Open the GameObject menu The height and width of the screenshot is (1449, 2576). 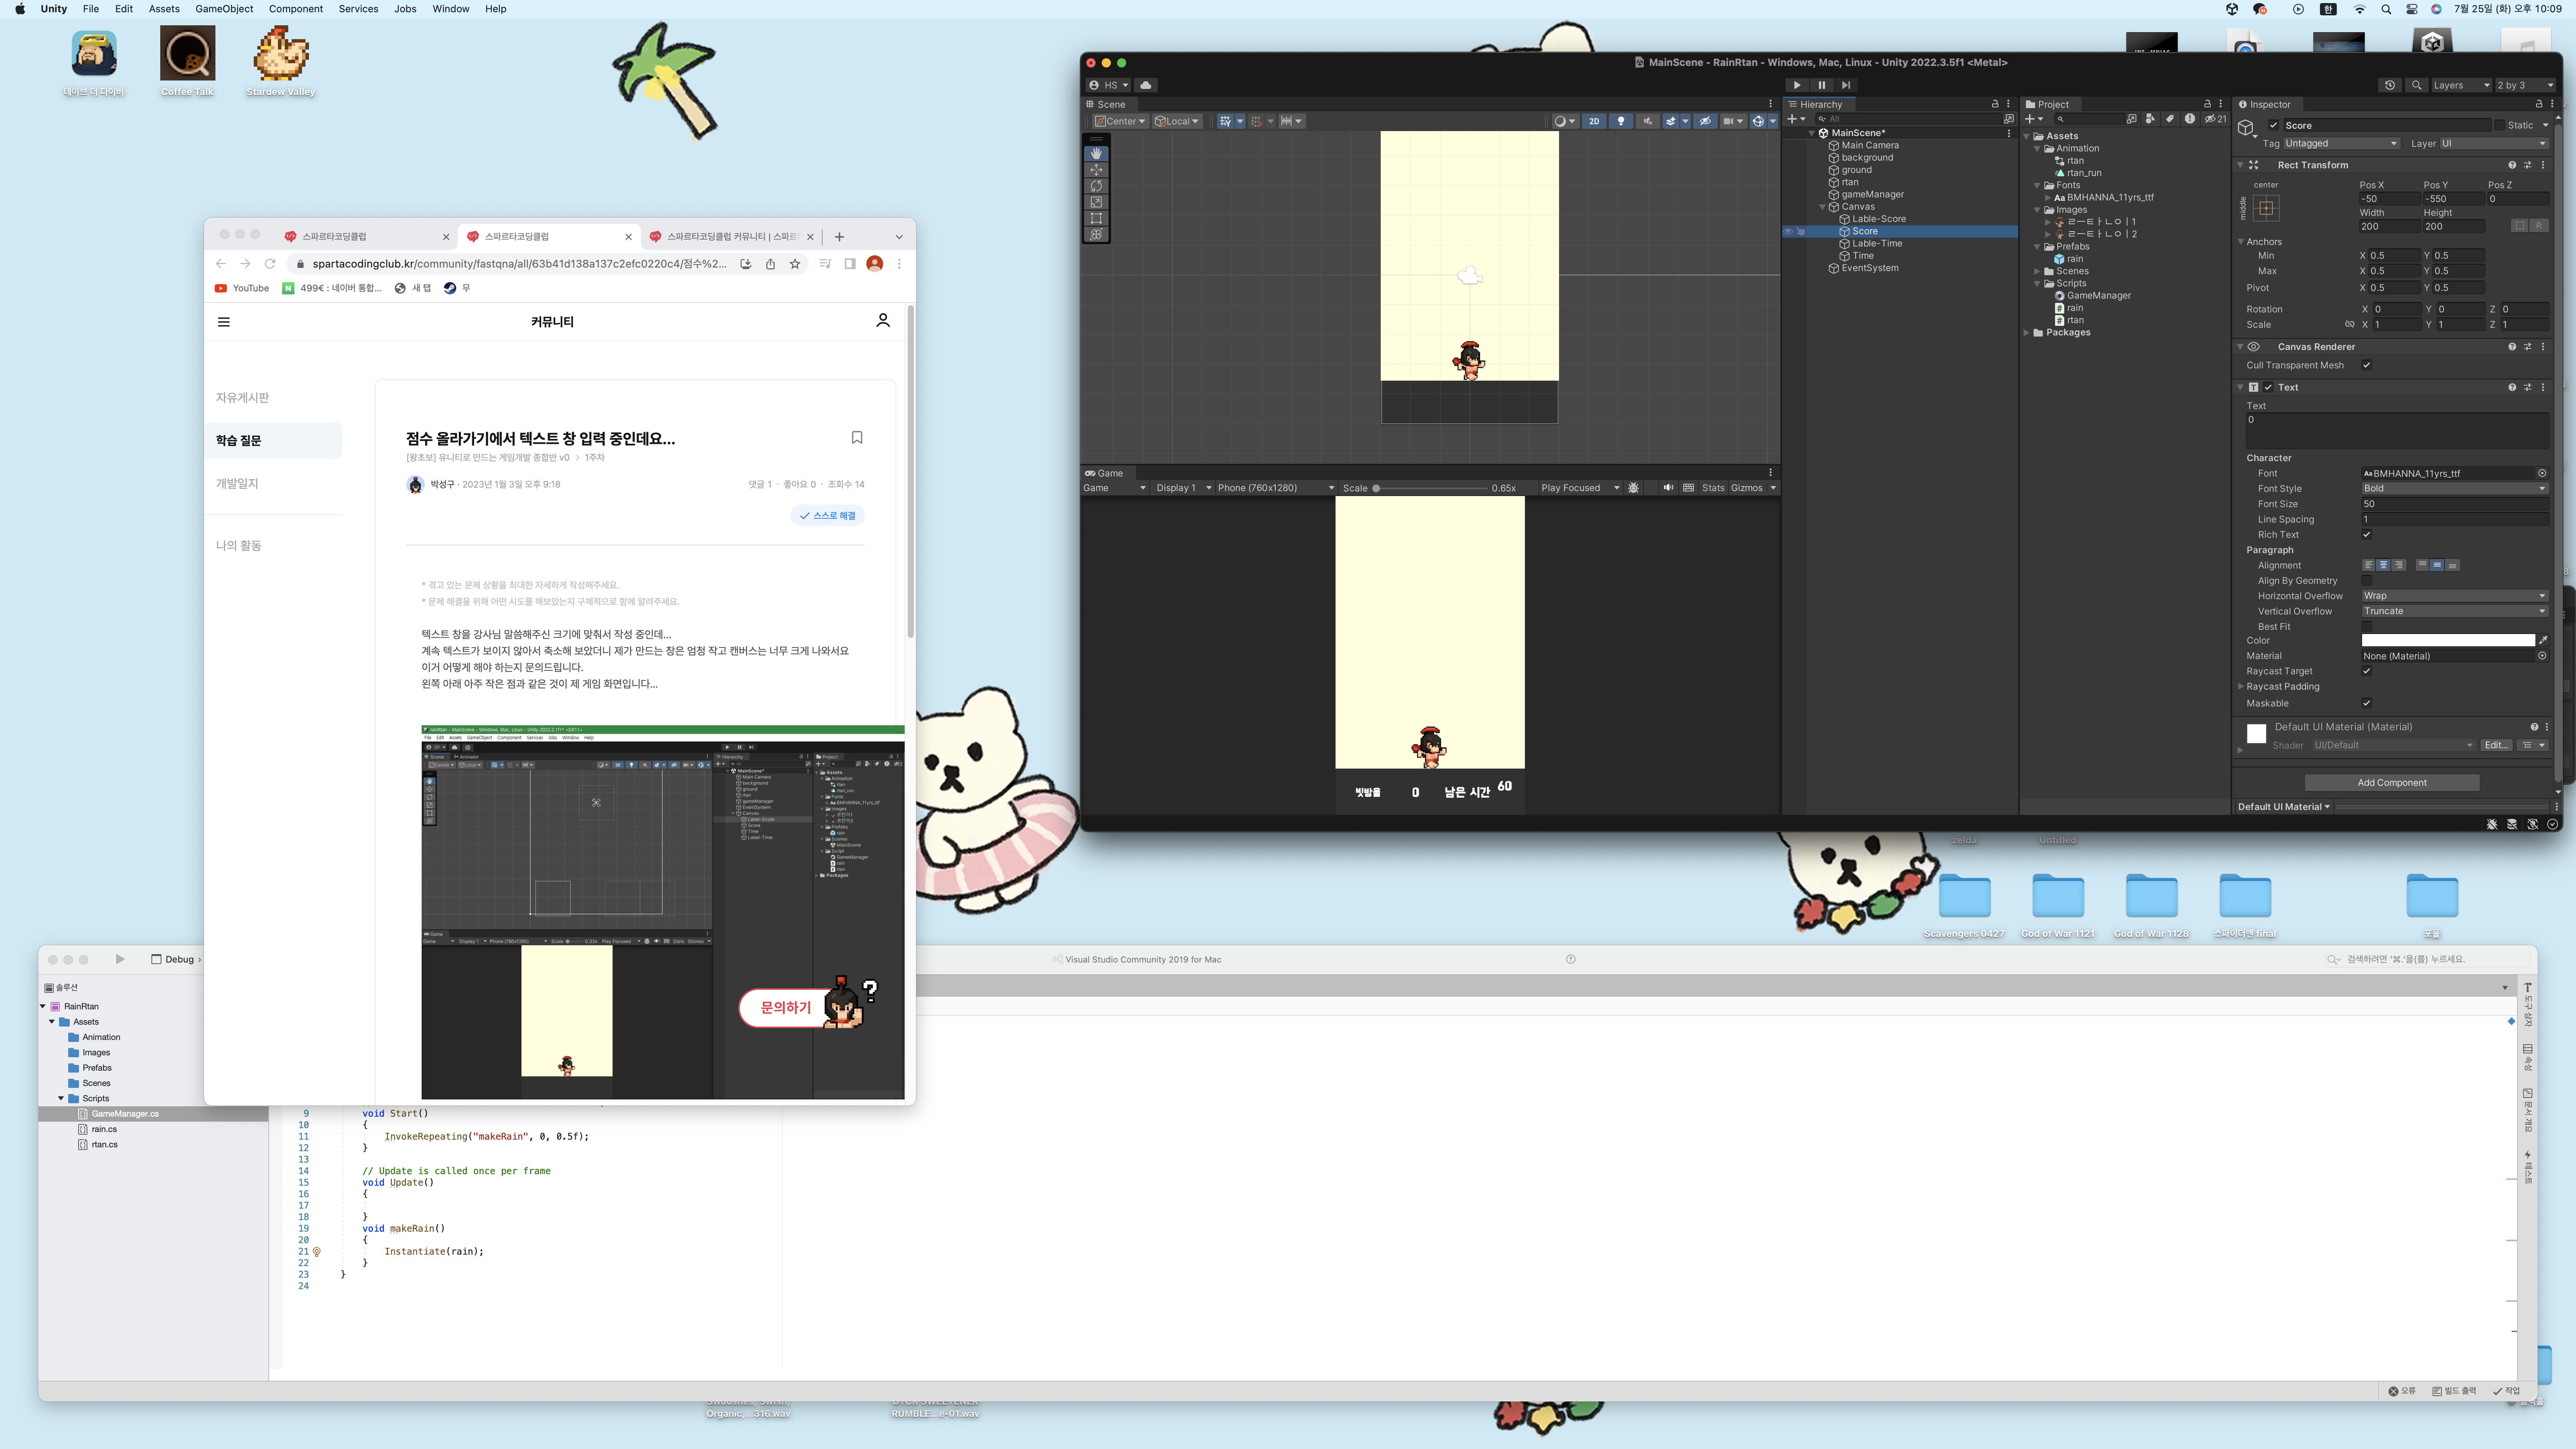coord(224,9)
